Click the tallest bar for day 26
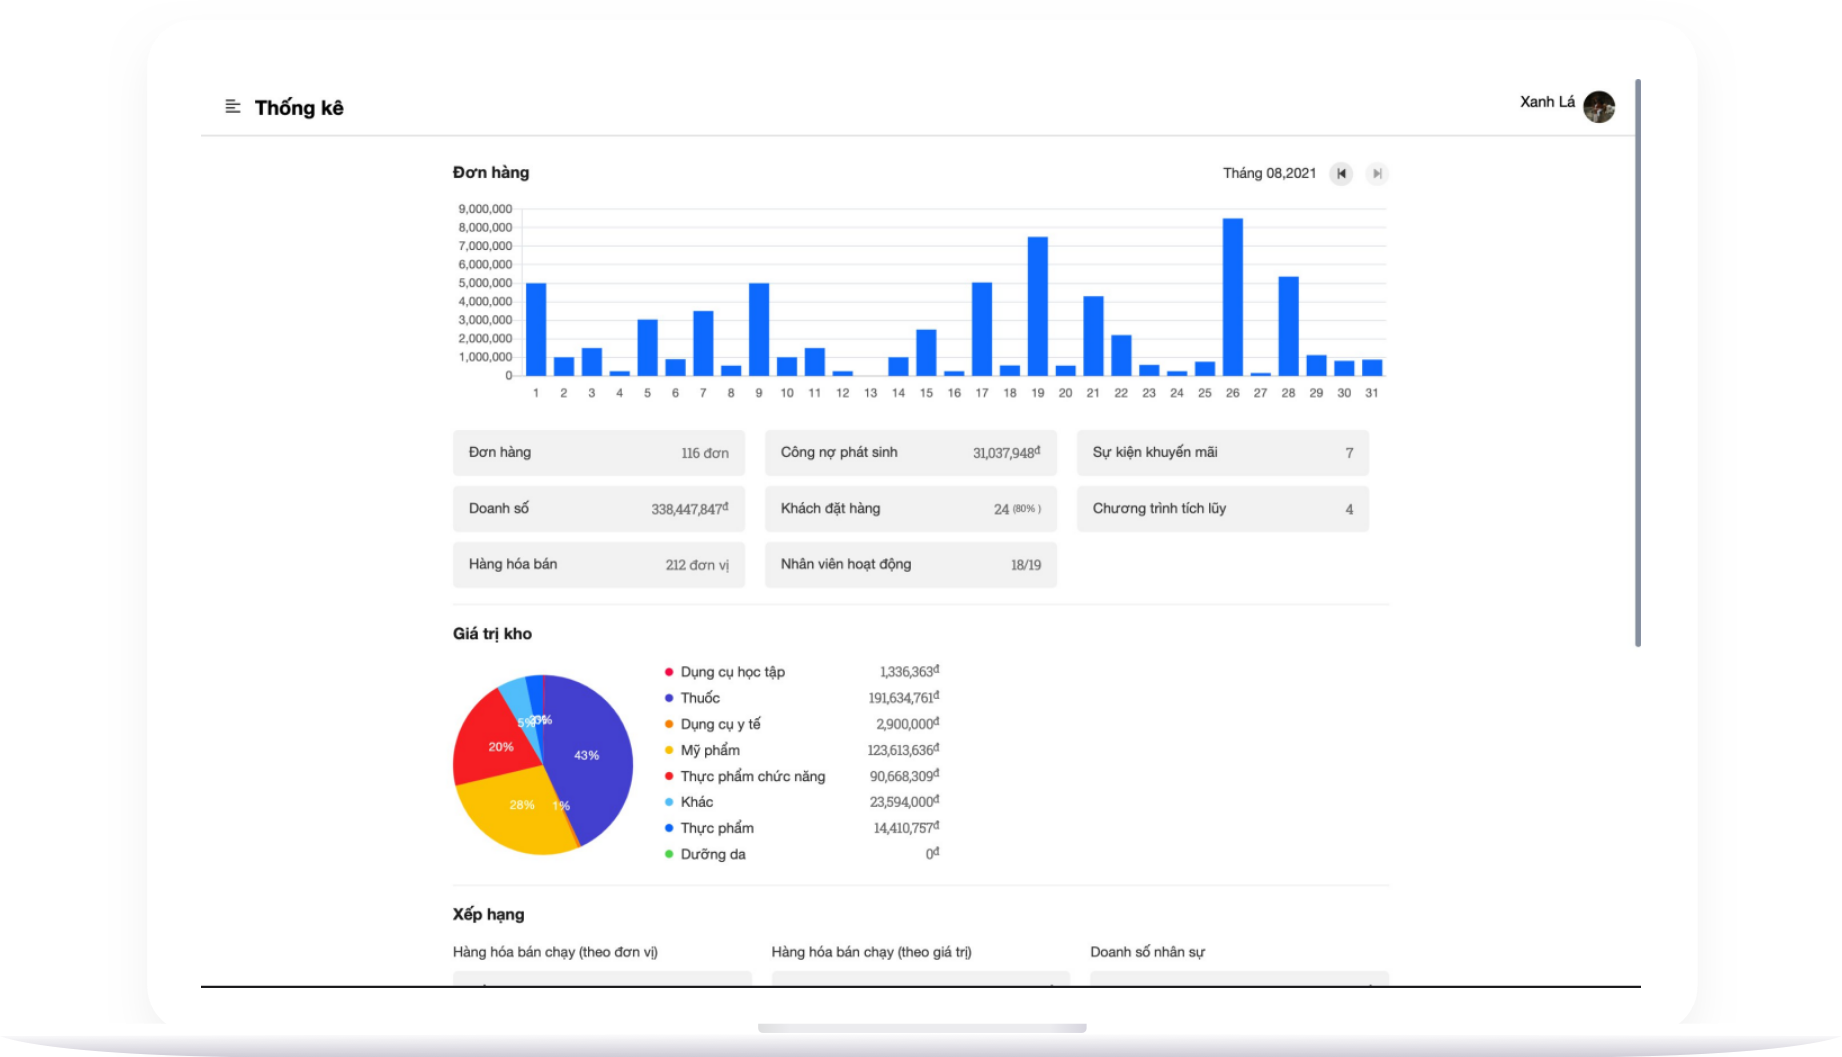1842x1057 pixels. click(x=1232, y=297)
